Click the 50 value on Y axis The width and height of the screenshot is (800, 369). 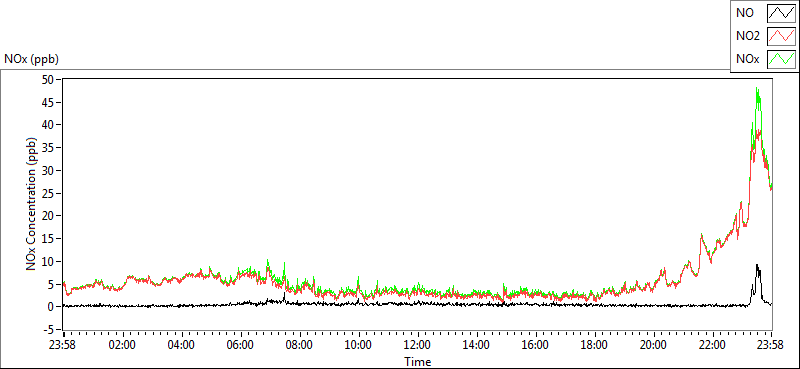(49, 80)
